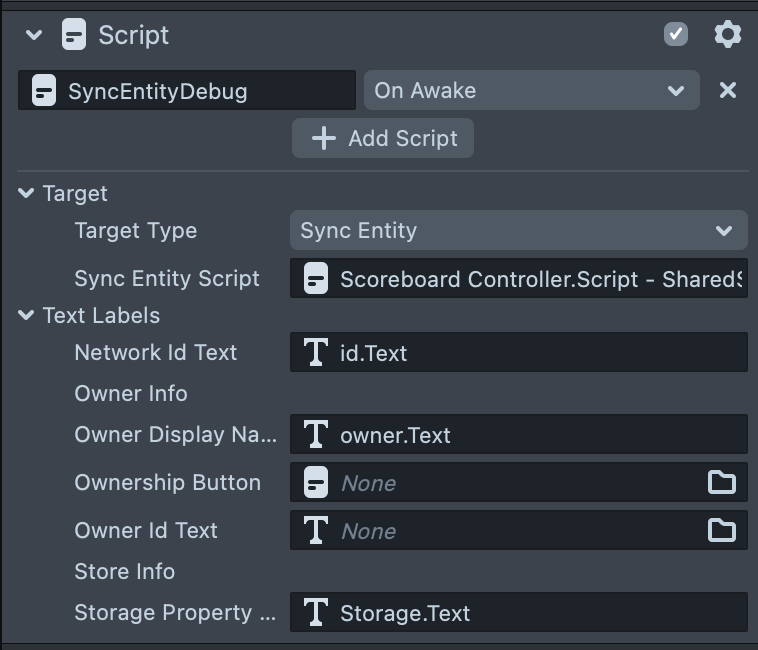The image size is (758, 650).
Task: Select the Ownership Button None field
Action: pyautogui.click(x=500, y=483)
